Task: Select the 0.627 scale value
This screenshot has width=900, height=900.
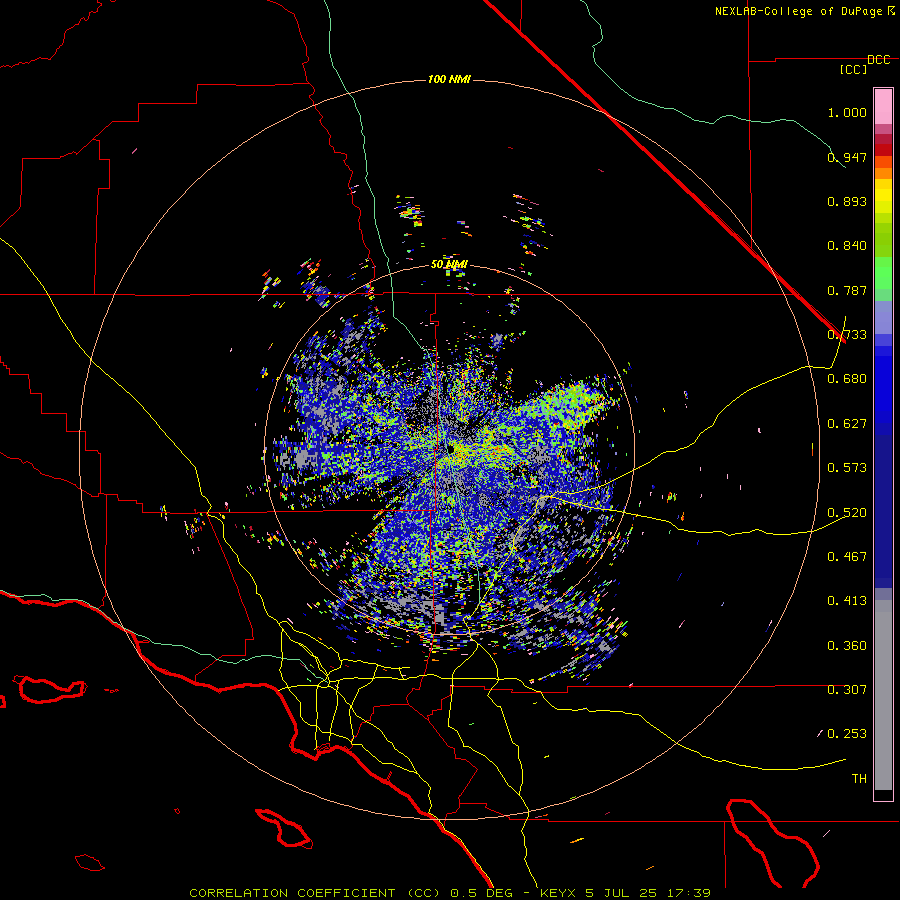Action: [x=847, y=424]
